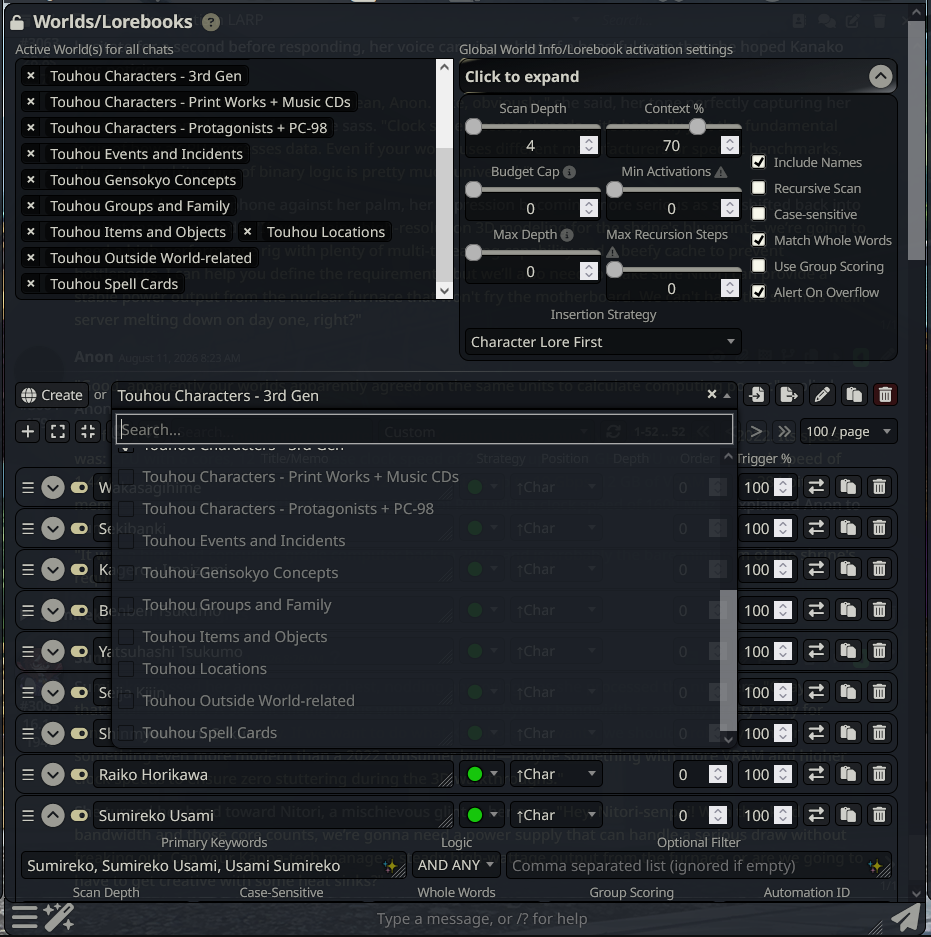
Task: Click the import lorebook file icon
Action: coord(757,395)
